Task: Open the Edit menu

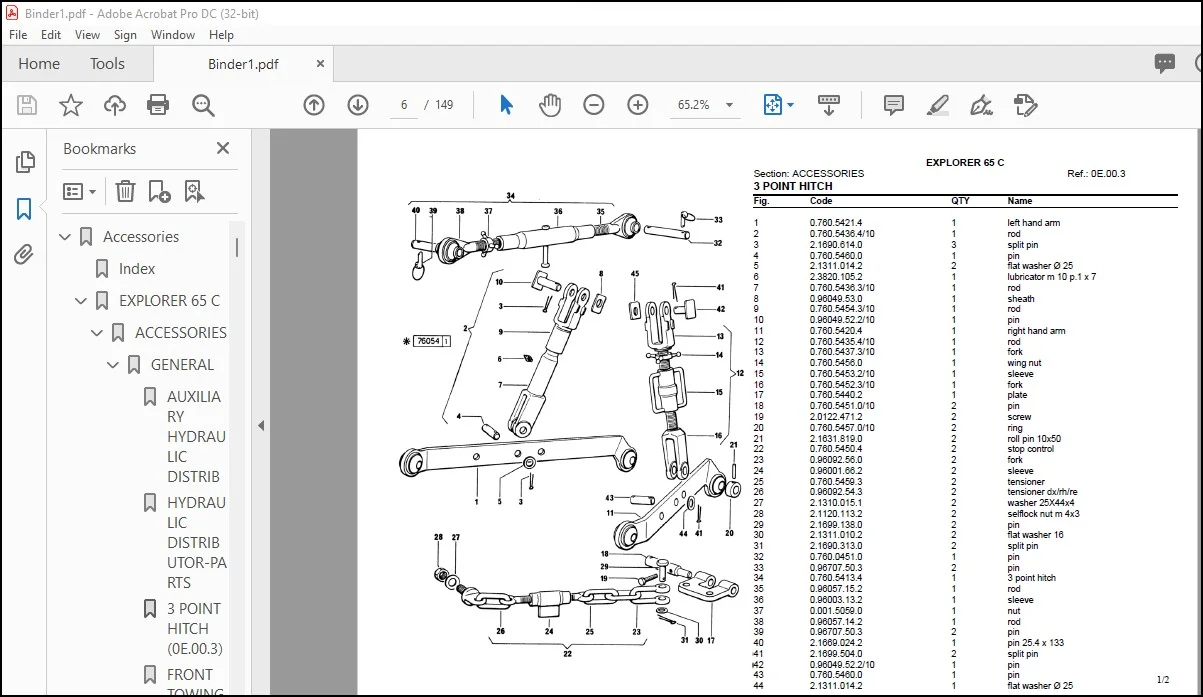Action: click(51, 34)
